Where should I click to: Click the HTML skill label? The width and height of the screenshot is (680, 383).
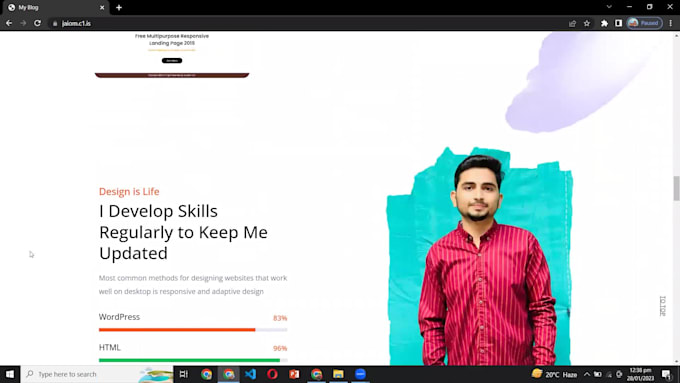click(110, 347)
